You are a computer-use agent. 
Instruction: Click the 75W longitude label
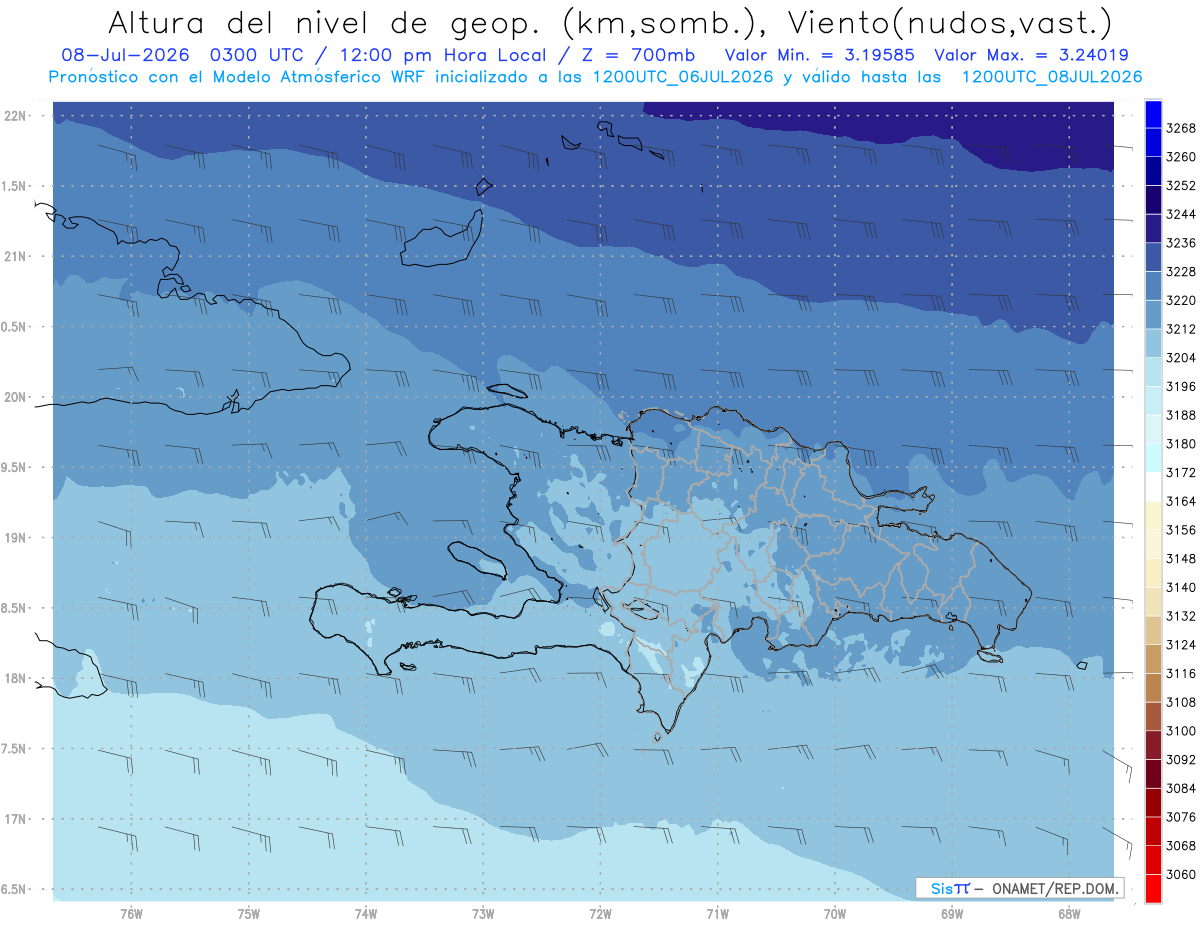(x=249, y=914)
